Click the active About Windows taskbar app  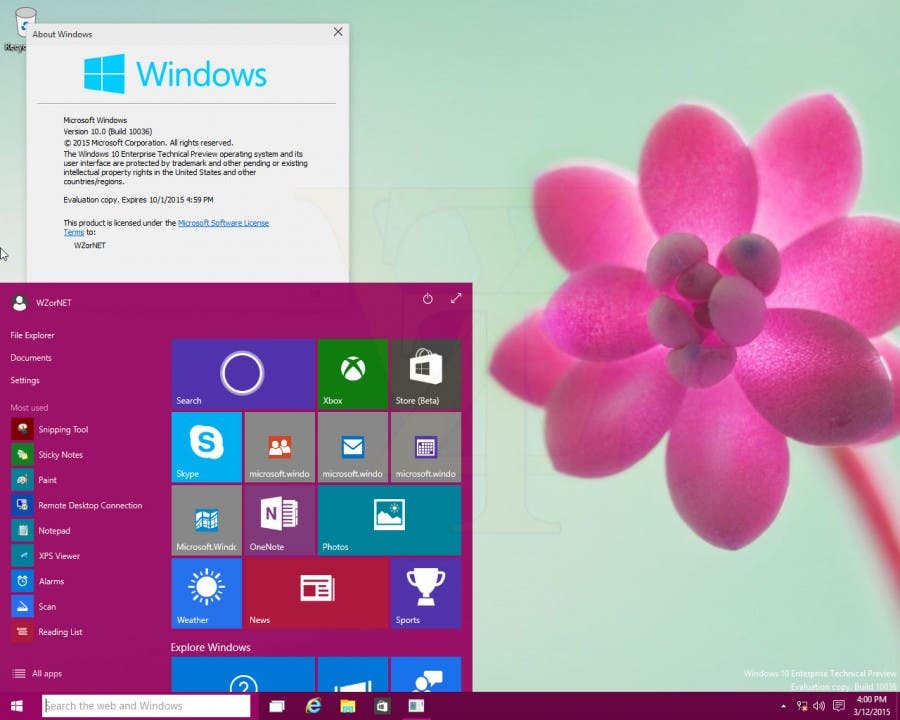pos(417,706)
